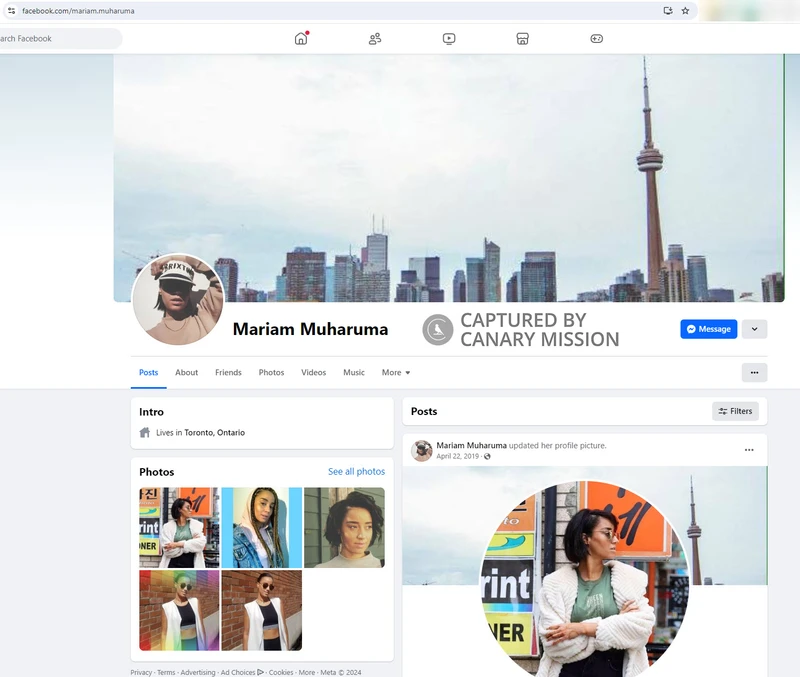Open the Music tab

point(354,372)
